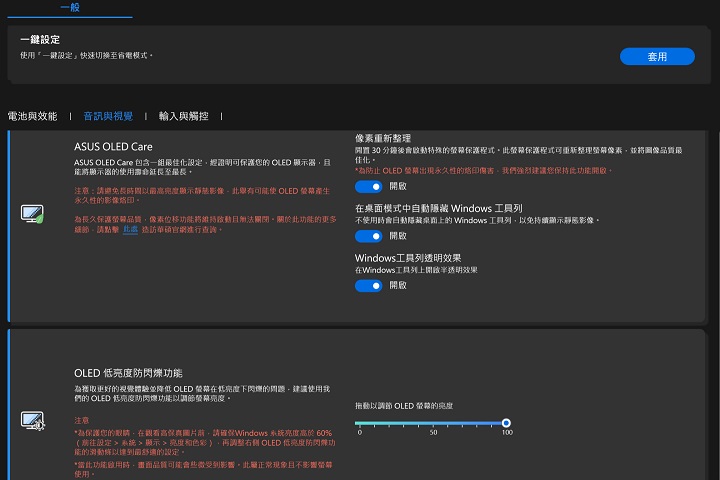Click the Windows工具列透明效果 title

click(408, 258)
